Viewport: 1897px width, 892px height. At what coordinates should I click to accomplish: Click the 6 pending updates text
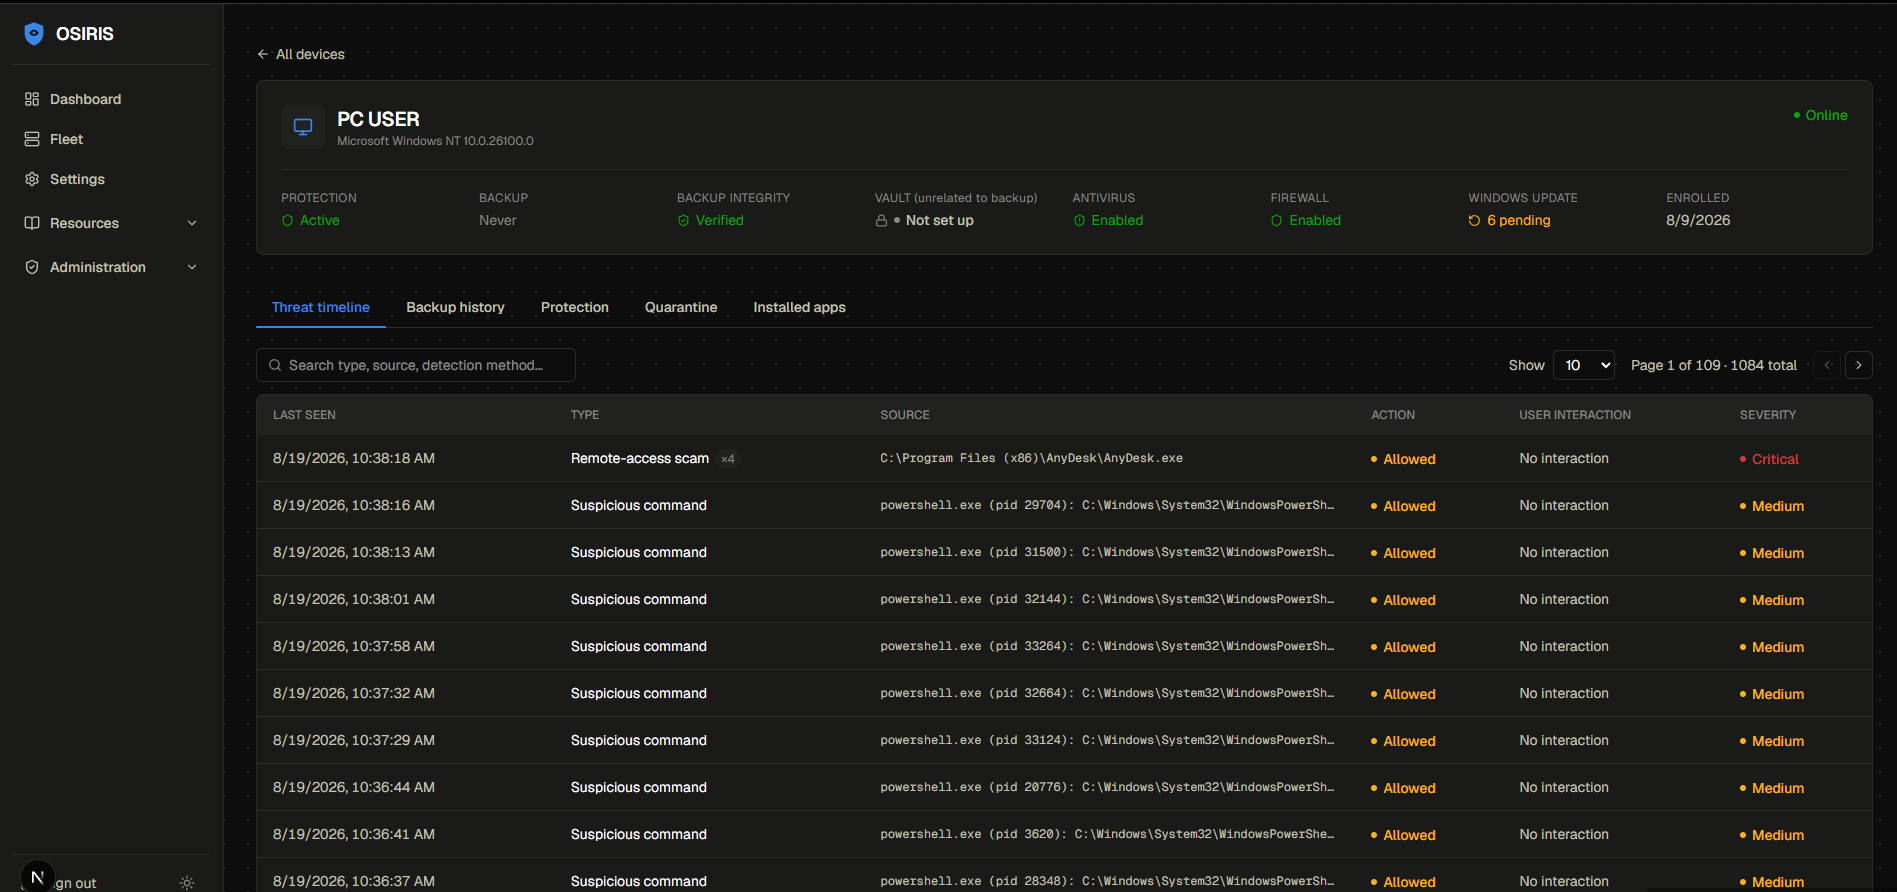(x=1519, y=221)
